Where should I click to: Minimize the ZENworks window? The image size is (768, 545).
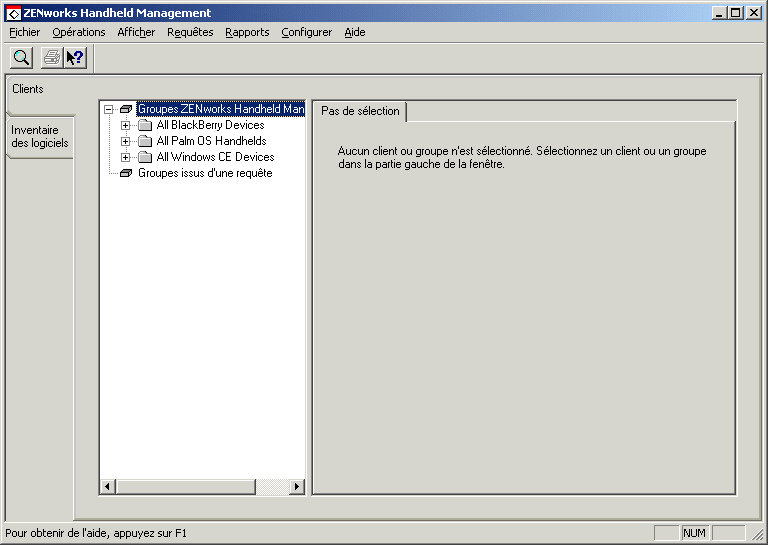tap(719, 13)
